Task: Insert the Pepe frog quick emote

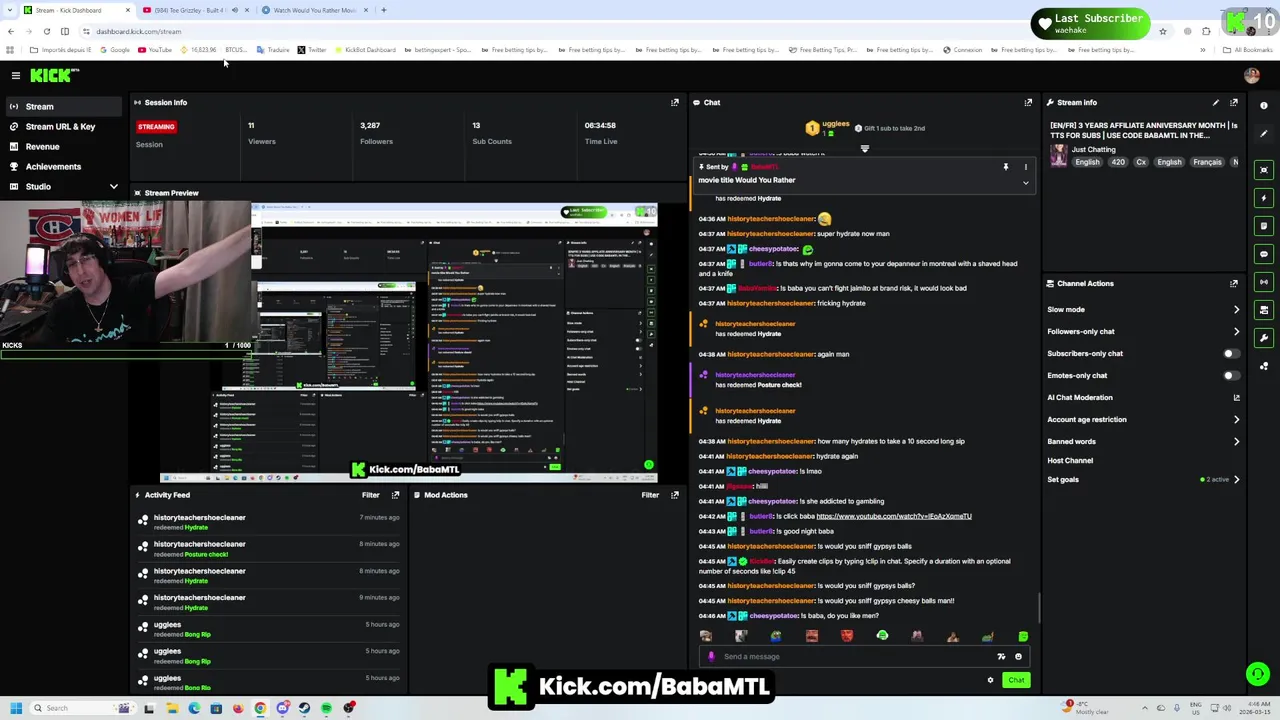Action: pos(776,636)
